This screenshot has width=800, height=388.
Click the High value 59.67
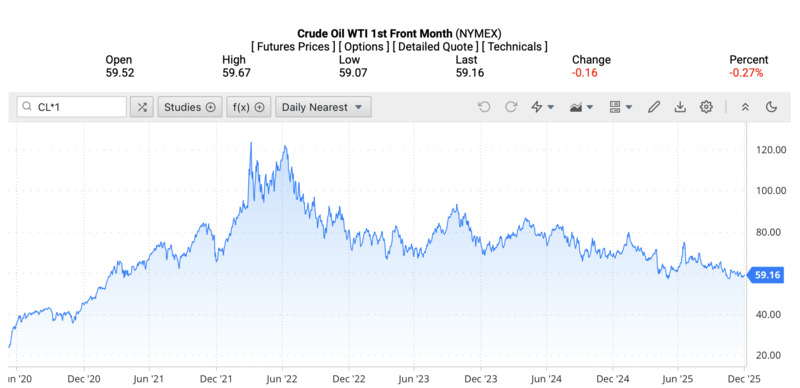236,73
